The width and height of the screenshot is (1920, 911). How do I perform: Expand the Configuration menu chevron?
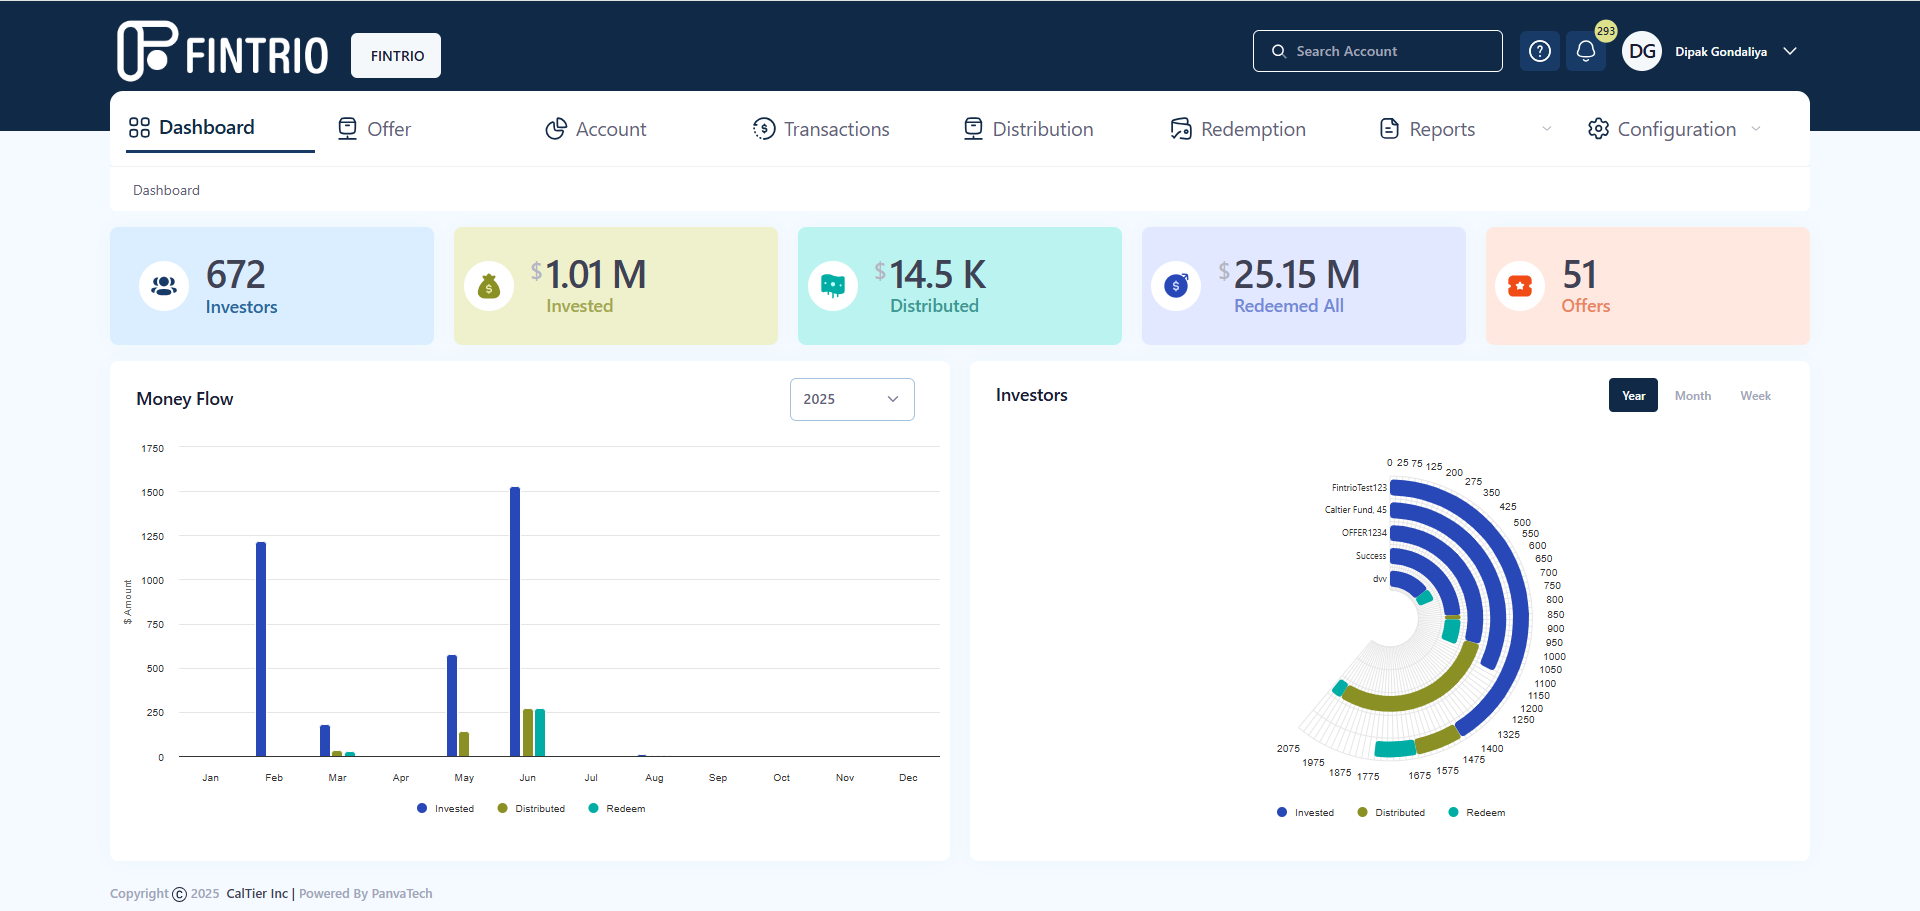point(1756,129)
